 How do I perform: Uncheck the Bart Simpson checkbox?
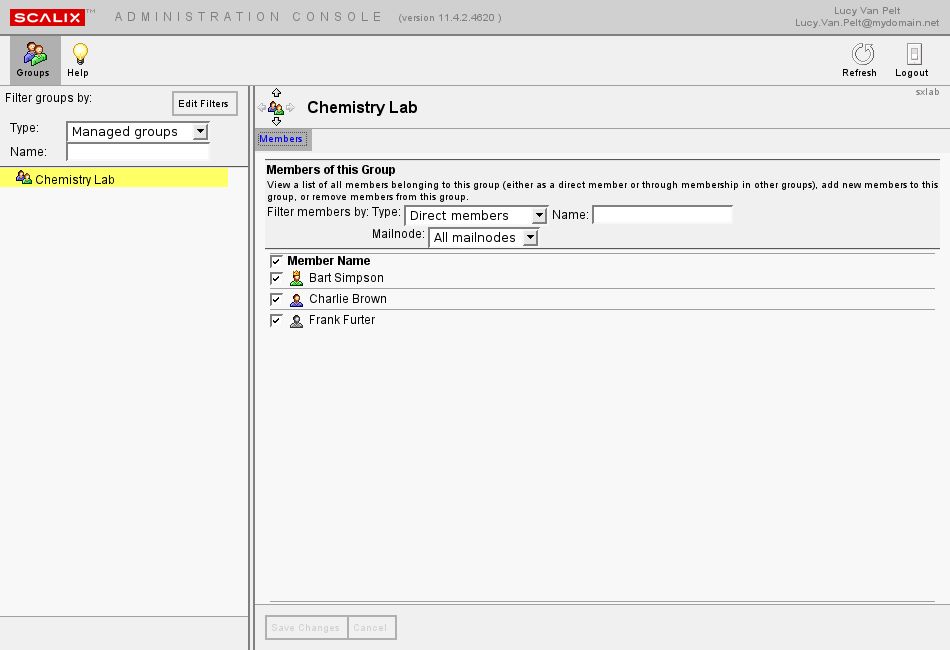pyautogui.click(x=277, y=279)
